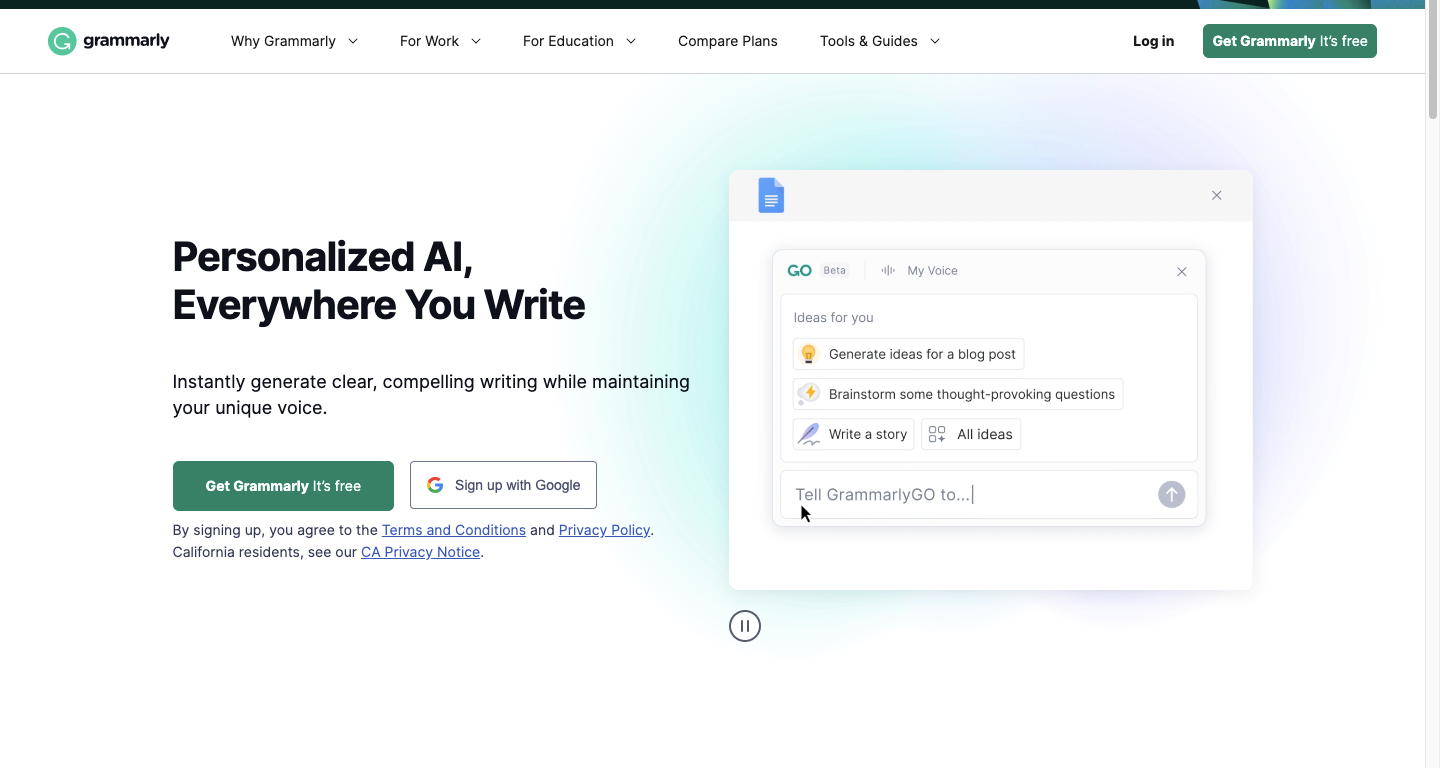The width and height of the screenshot is (1440, 768).
Task: Expand the Tools & Guides menu
Action: coord(880,41)
